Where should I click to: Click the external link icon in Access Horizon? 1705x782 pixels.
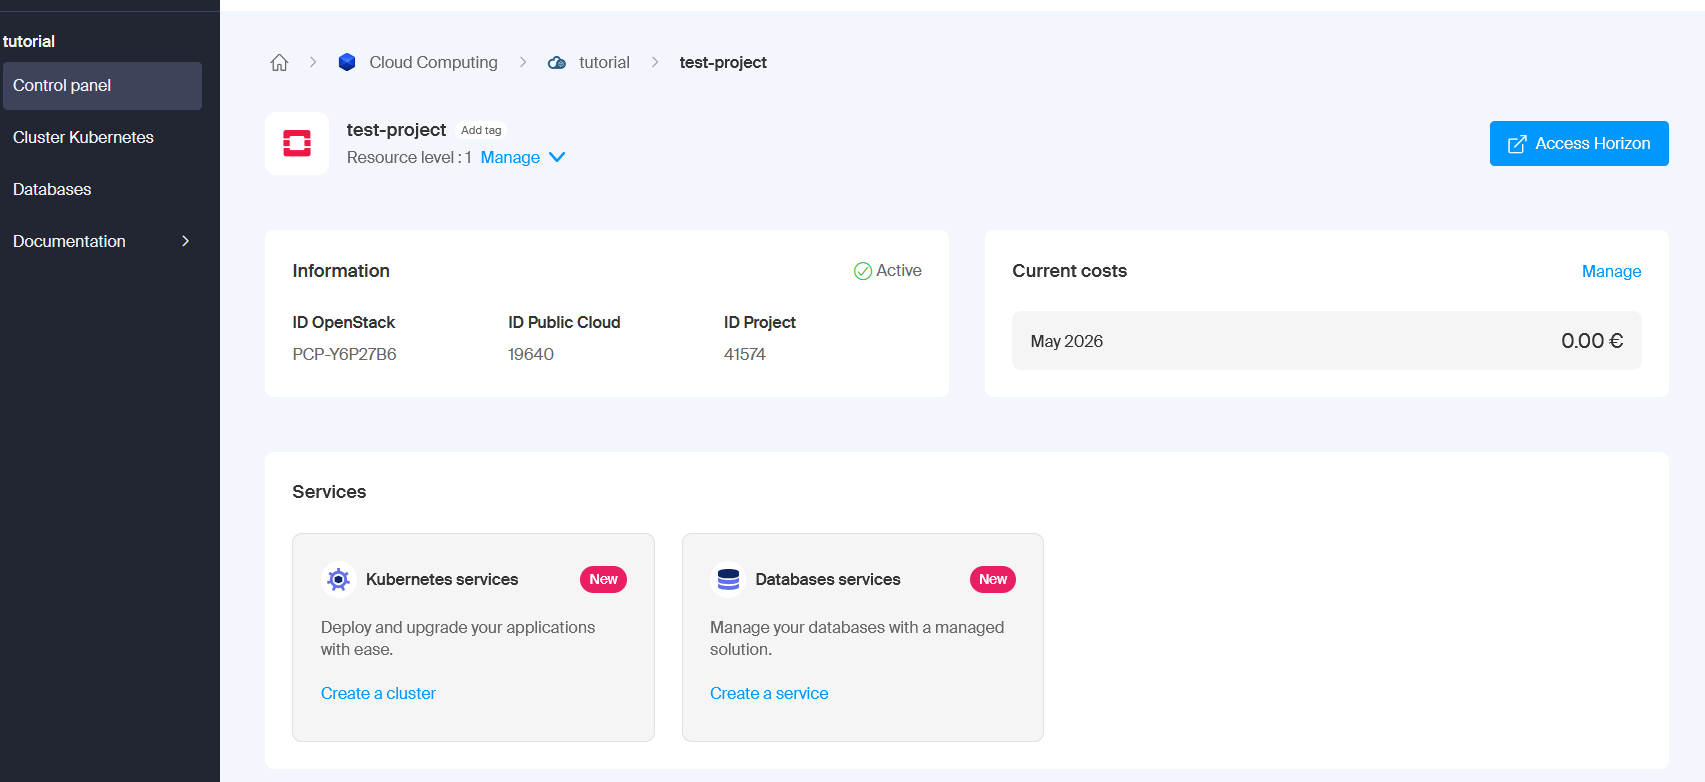[1517, 144]
